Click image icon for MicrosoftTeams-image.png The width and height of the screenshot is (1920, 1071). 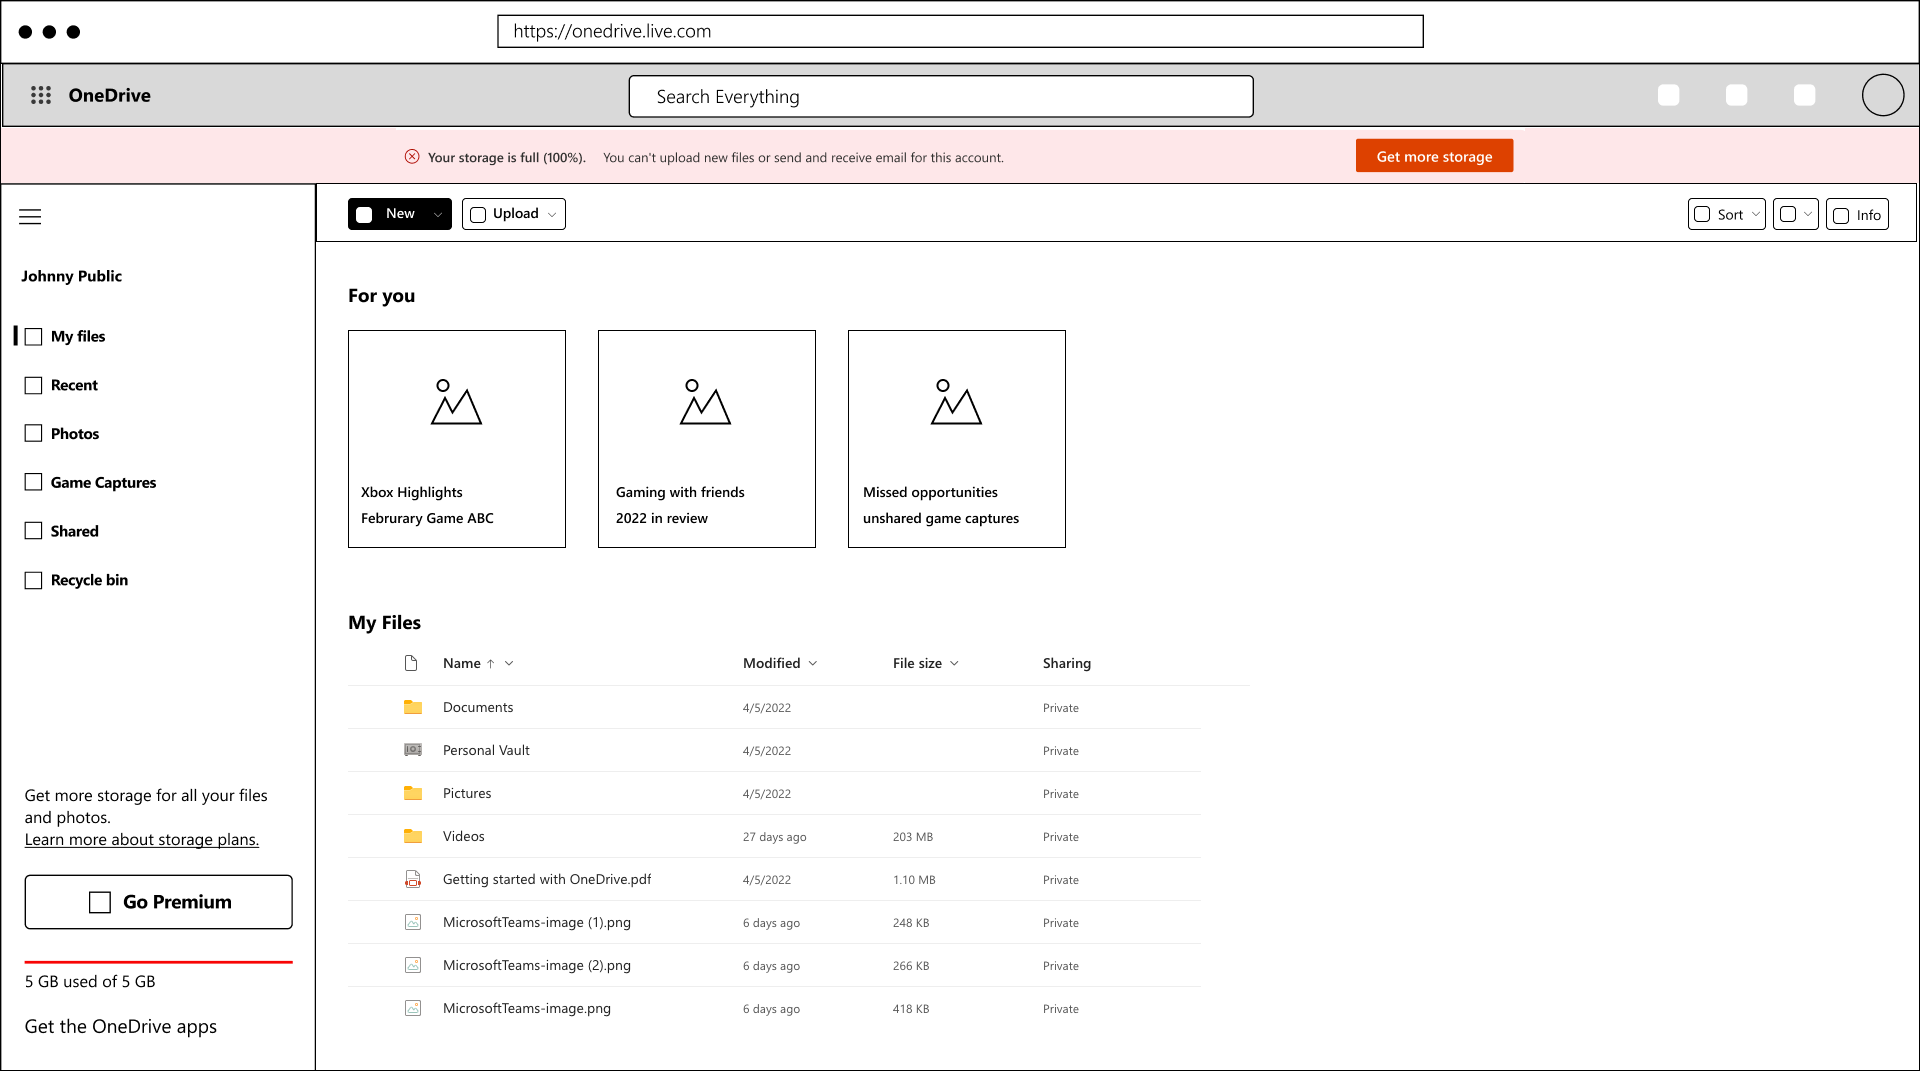pyautogui.click(x=413, y=1008)
